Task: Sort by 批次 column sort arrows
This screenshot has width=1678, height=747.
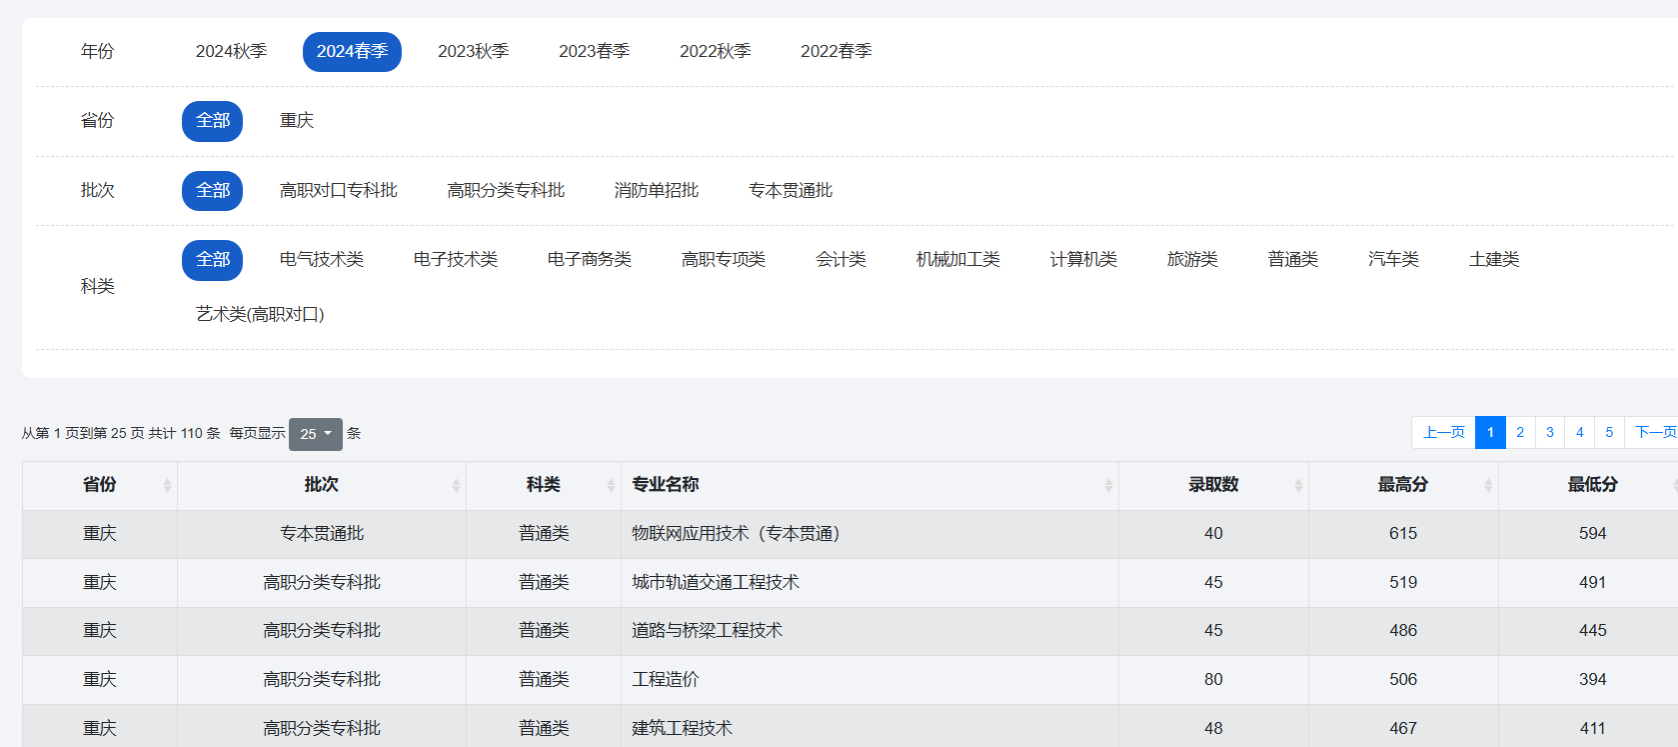Action: [x=456, y=485]
